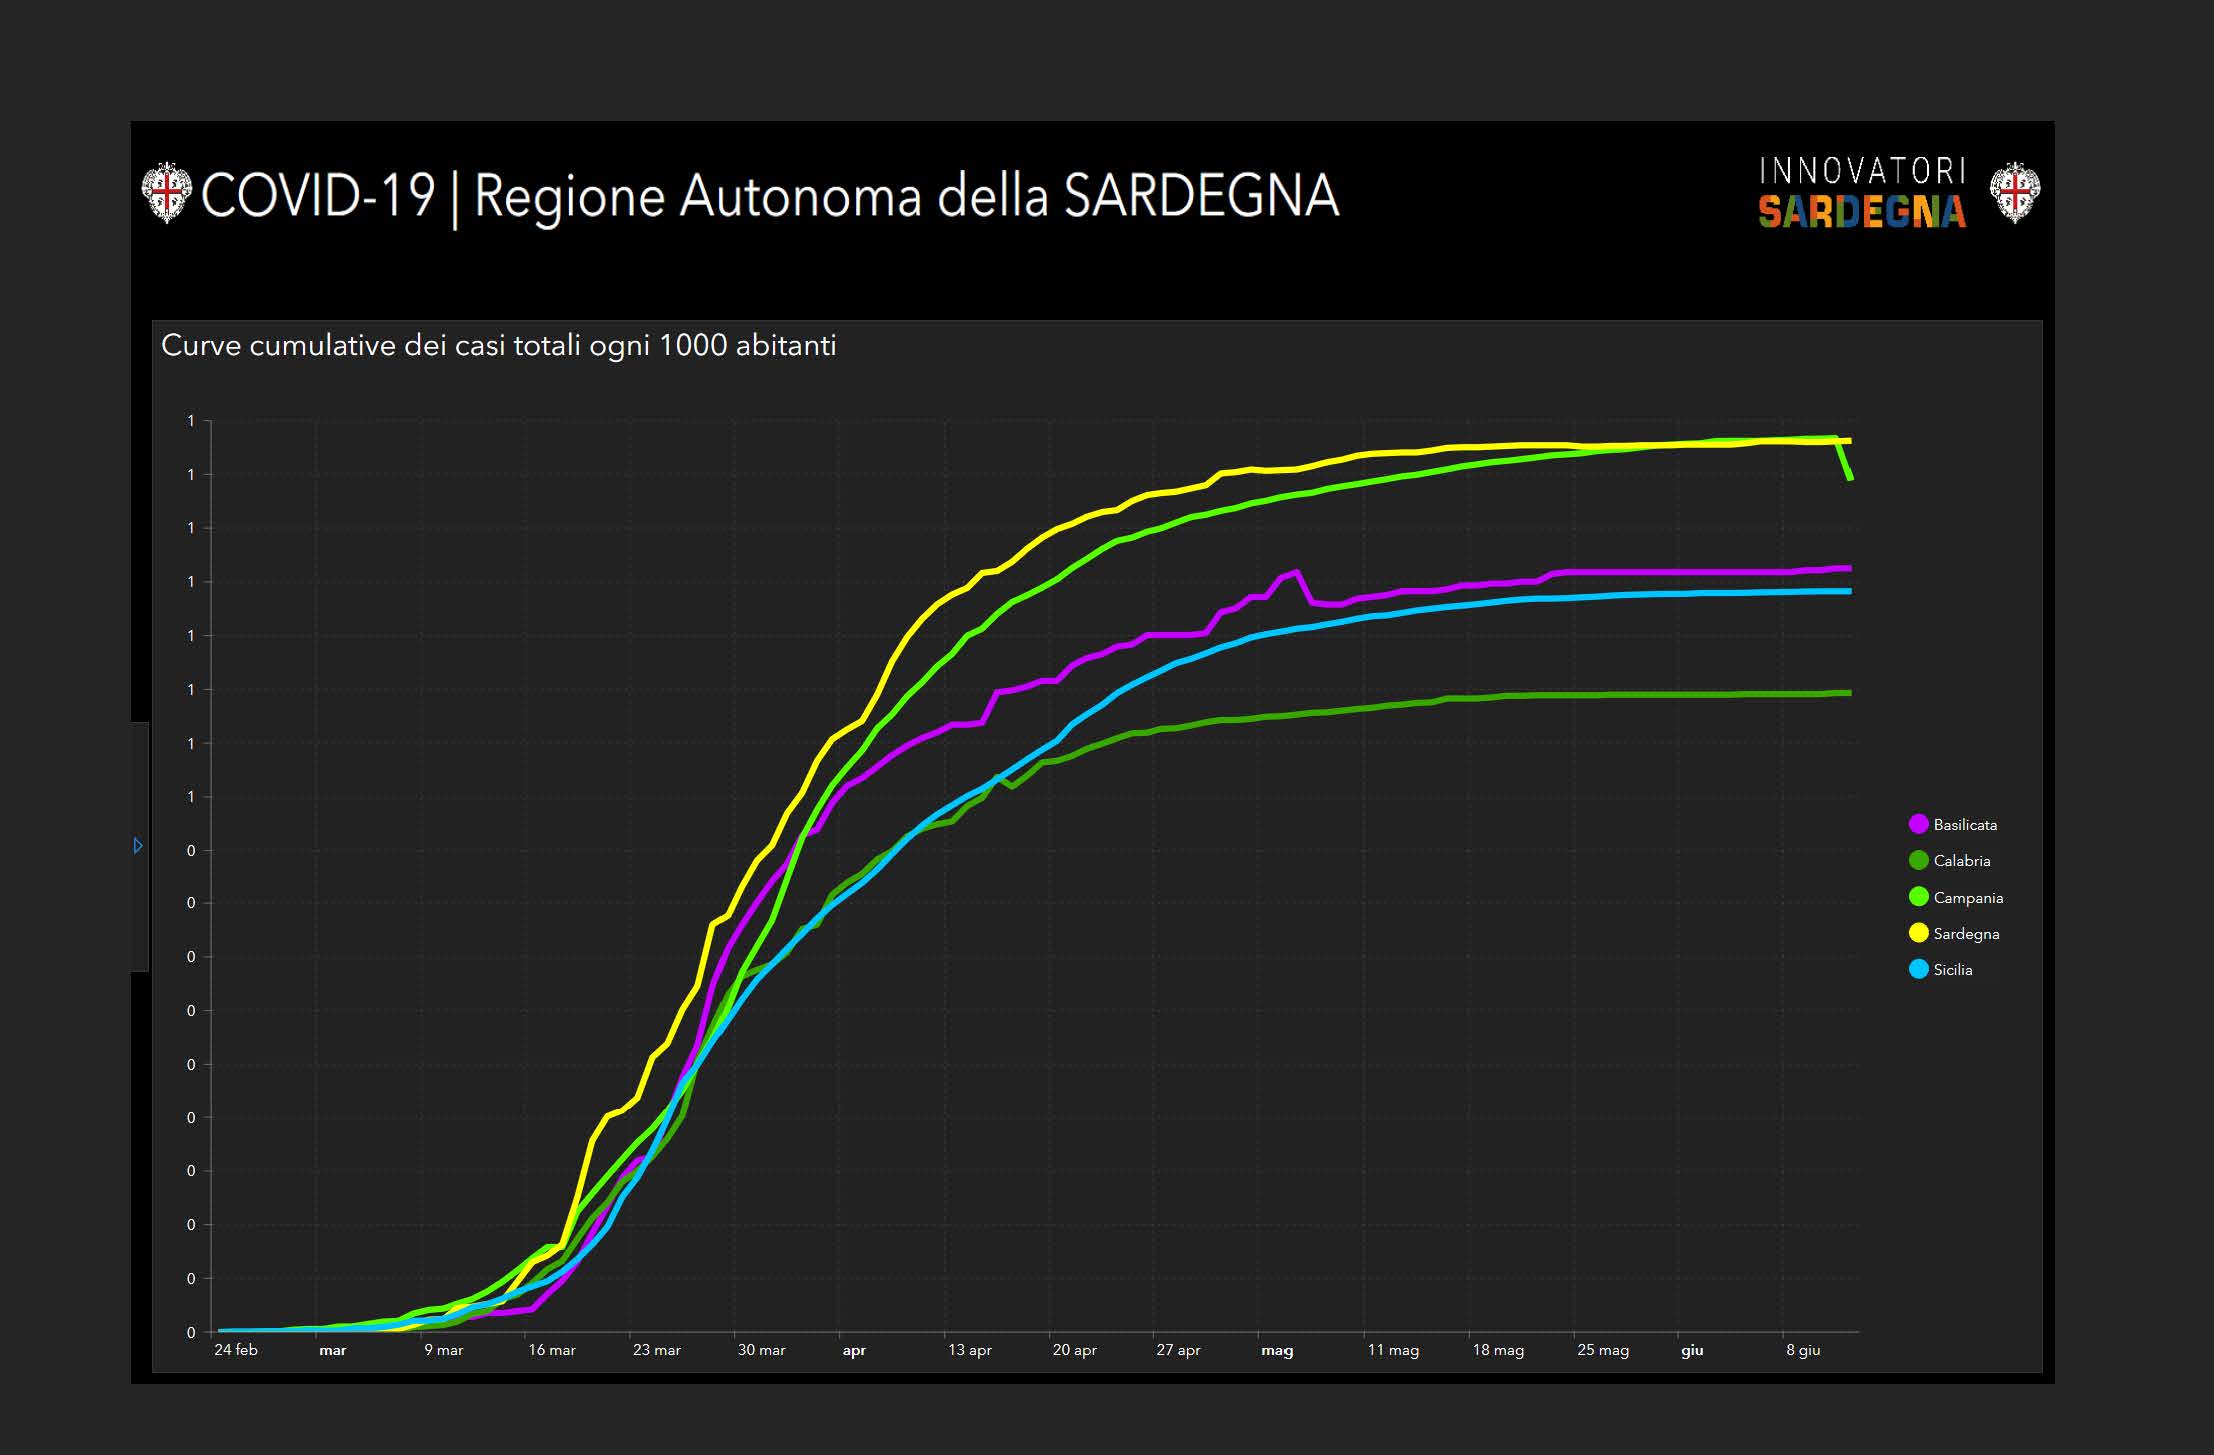This screenshot has width=2214, height=1455.
Task: Click the yellow Sardegna legend dot
Action: pyautogui.click(x=1918, y=933)
